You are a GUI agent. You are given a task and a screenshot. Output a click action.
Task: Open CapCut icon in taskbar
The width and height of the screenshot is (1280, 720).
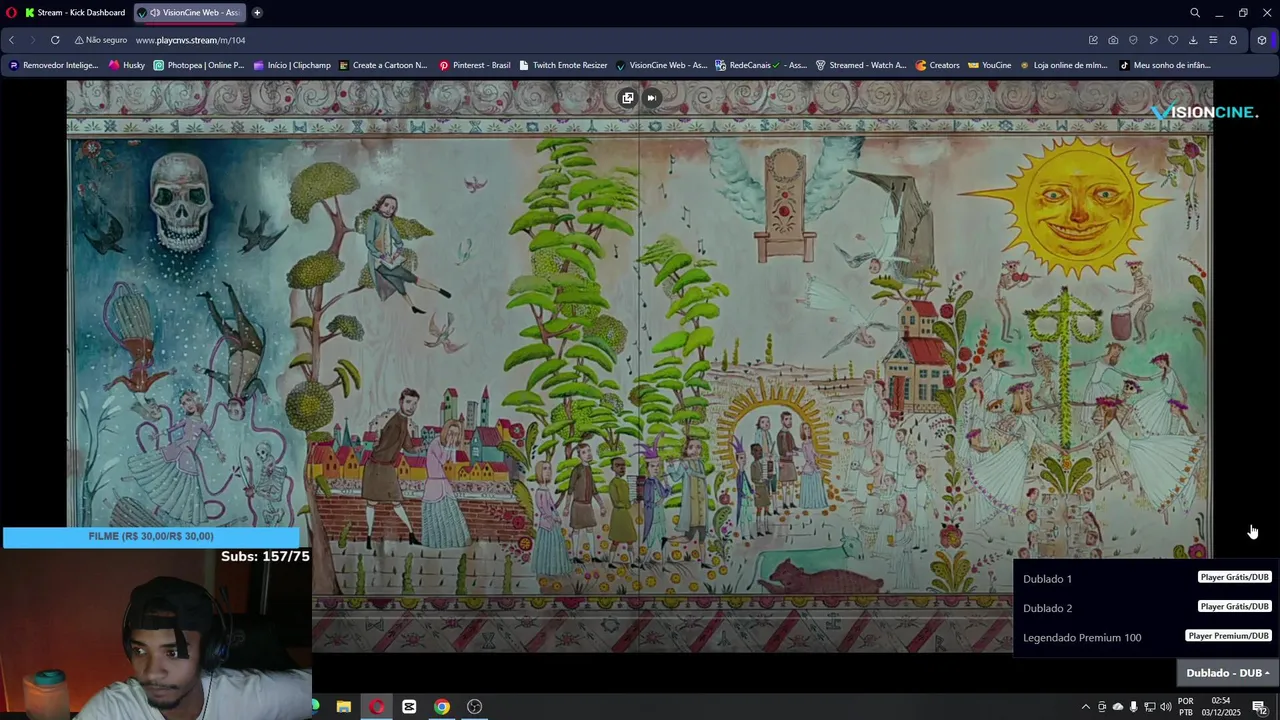409,707
